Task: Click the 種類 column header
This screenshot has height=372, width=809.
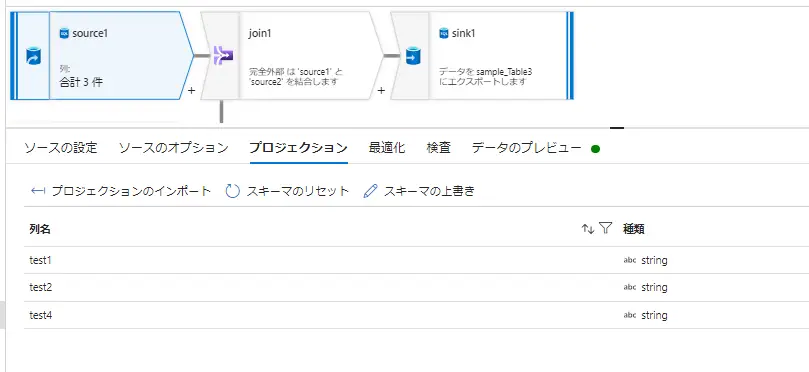Action: (x=634, y=229)
